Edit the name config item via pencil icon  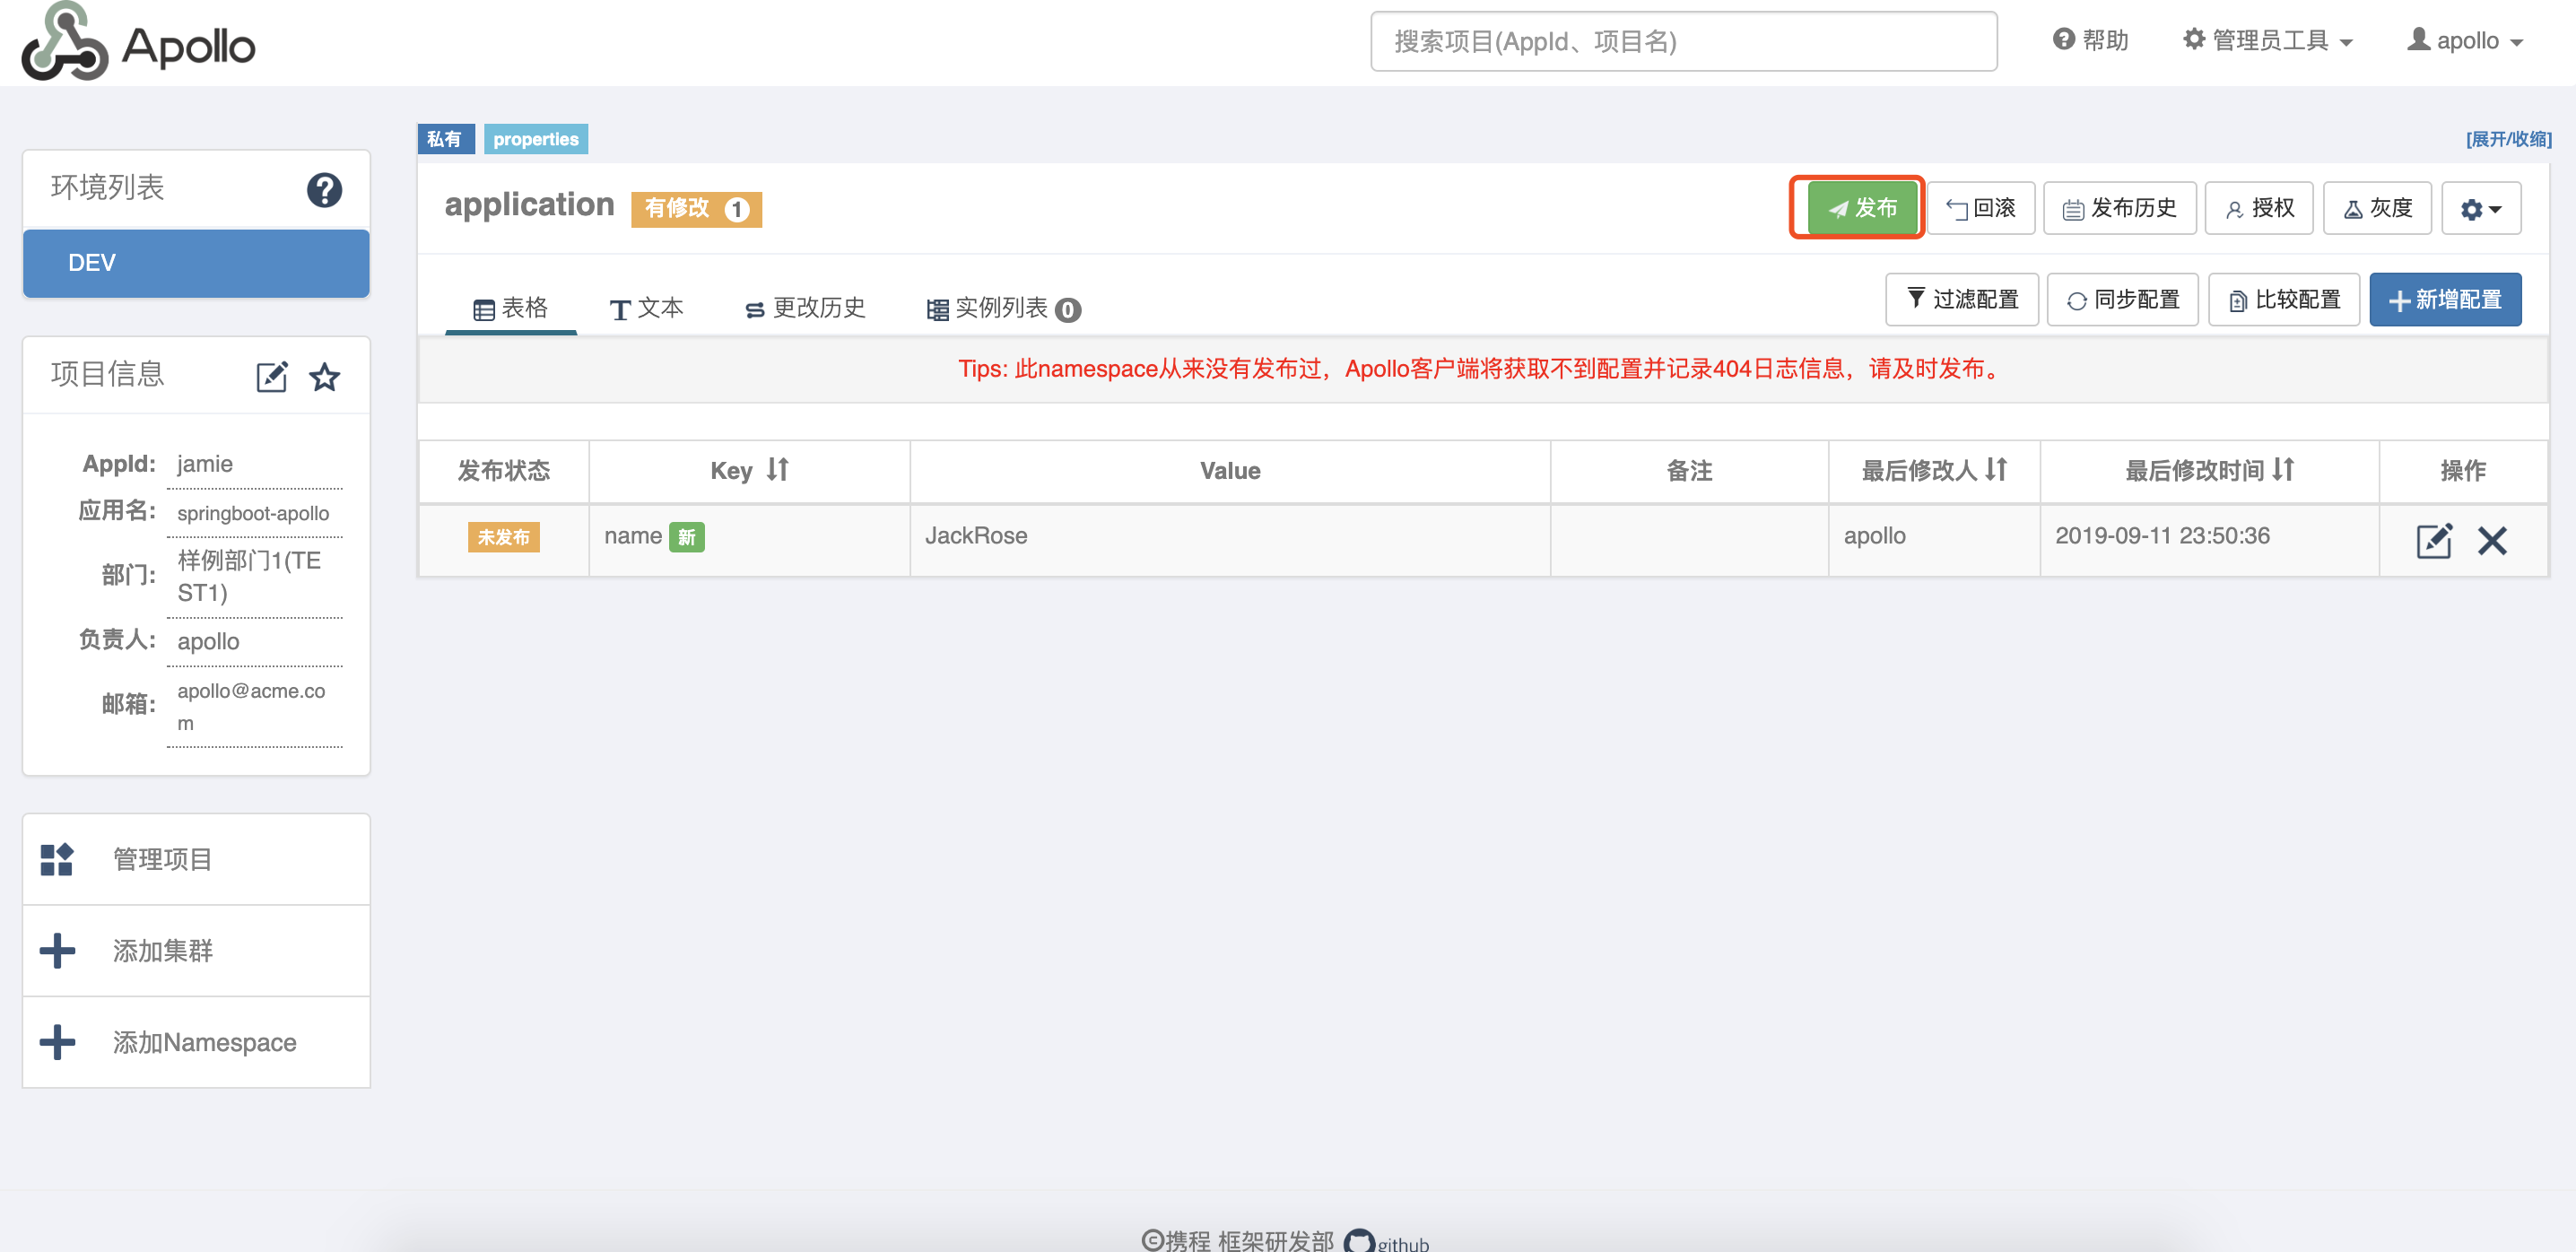coord(2435,540)
